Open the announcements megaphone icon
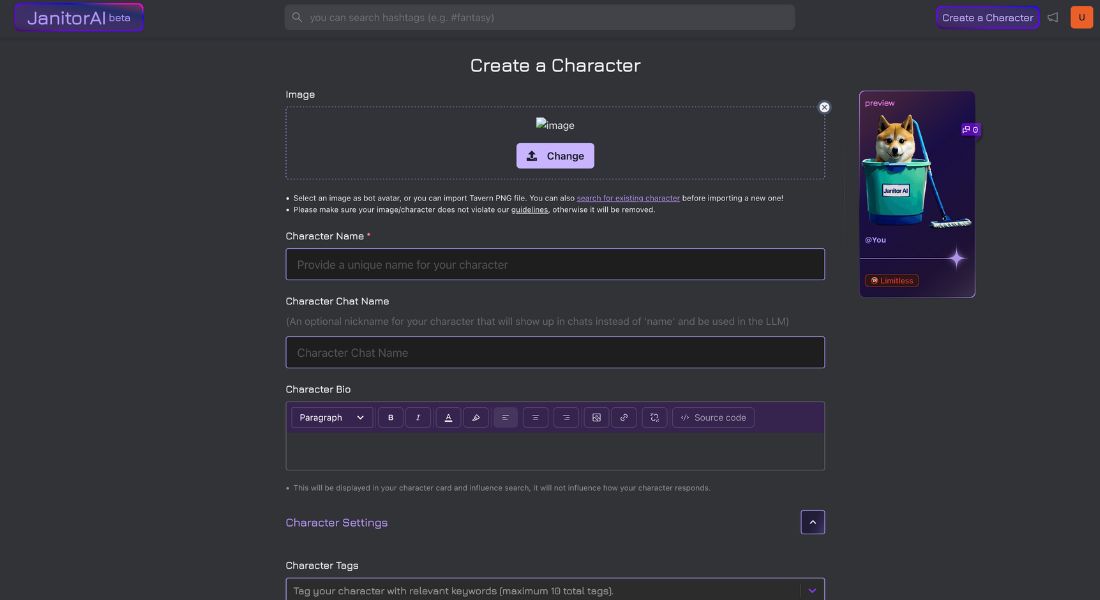 point(1053,17)
